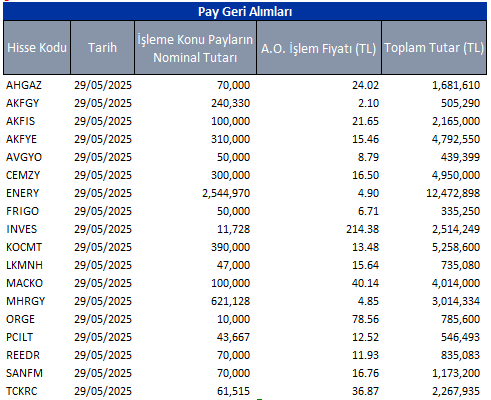Click the Pay Geri Alımları title banner
The image size is (491, 400).
tap(245, 11)
